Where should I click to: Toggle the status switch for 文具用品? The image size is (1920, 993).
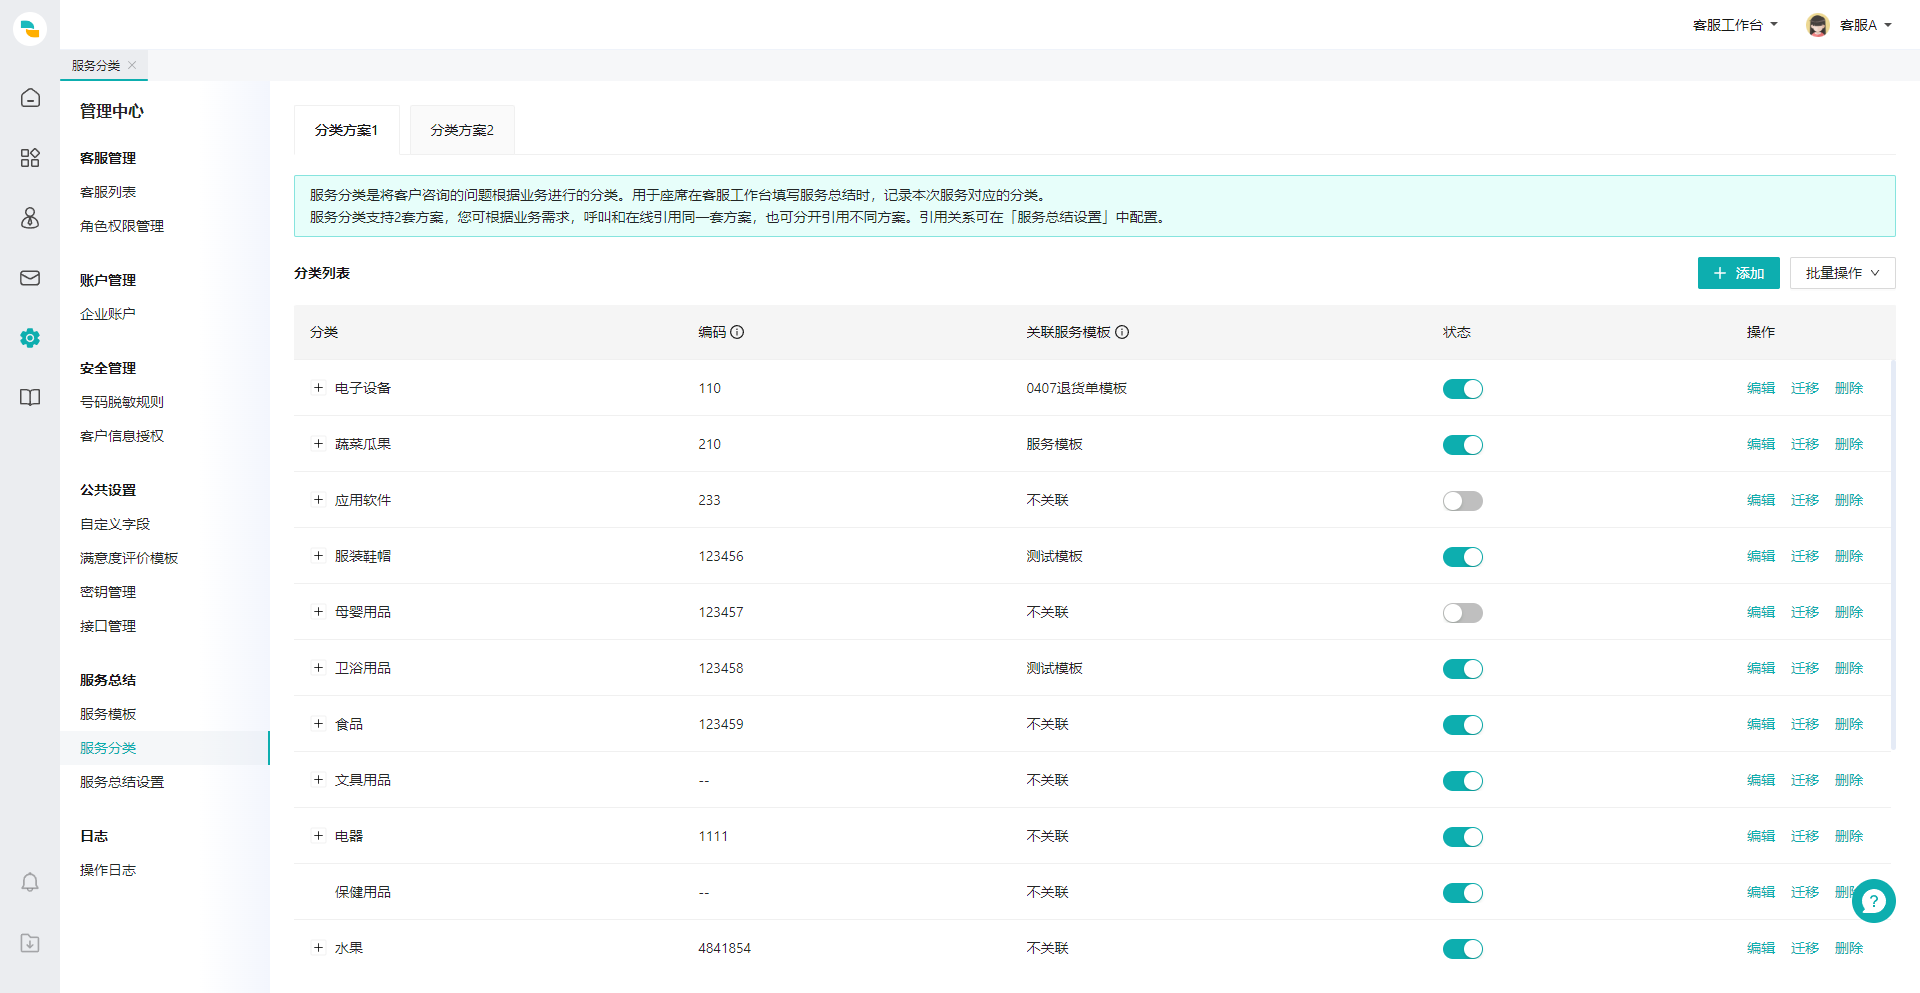[1462, 781]
